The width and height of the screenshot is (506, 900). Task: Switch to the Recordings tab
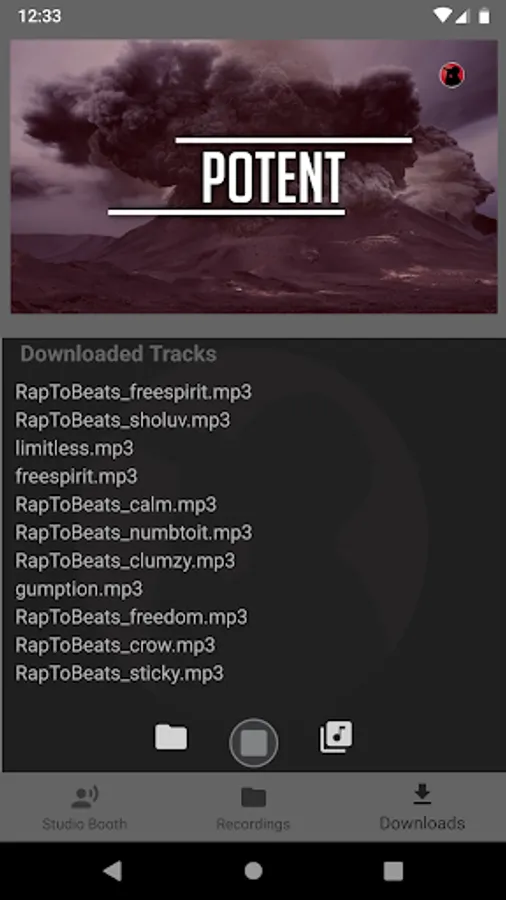tap(253, 808)
